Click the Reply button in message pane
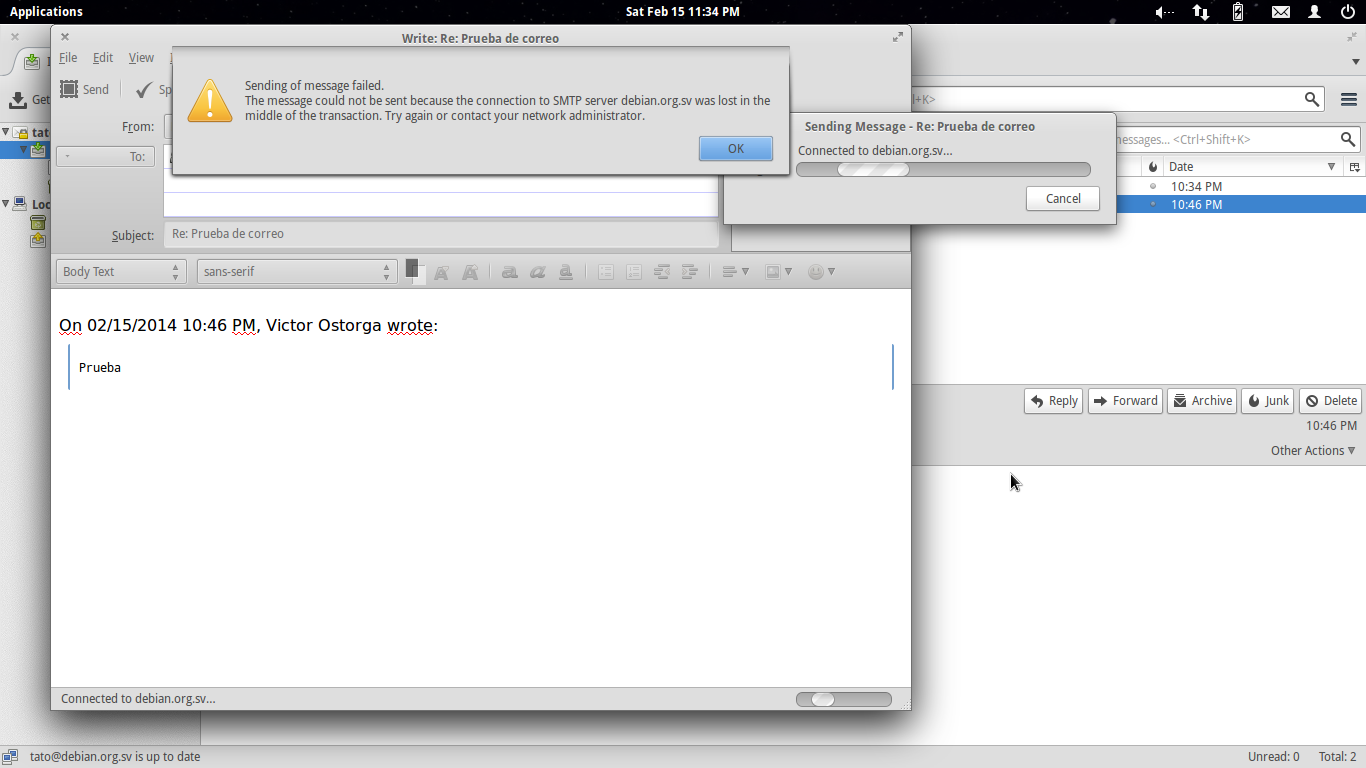The width and height of the screenshot is (1366, 768). (1053, 401)
